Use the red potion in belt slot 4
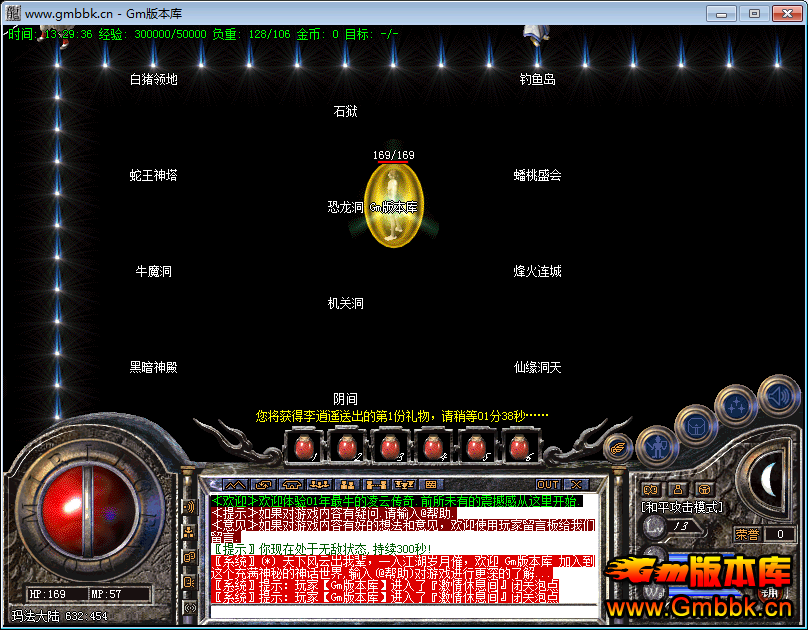 click(x=433, y=447)
